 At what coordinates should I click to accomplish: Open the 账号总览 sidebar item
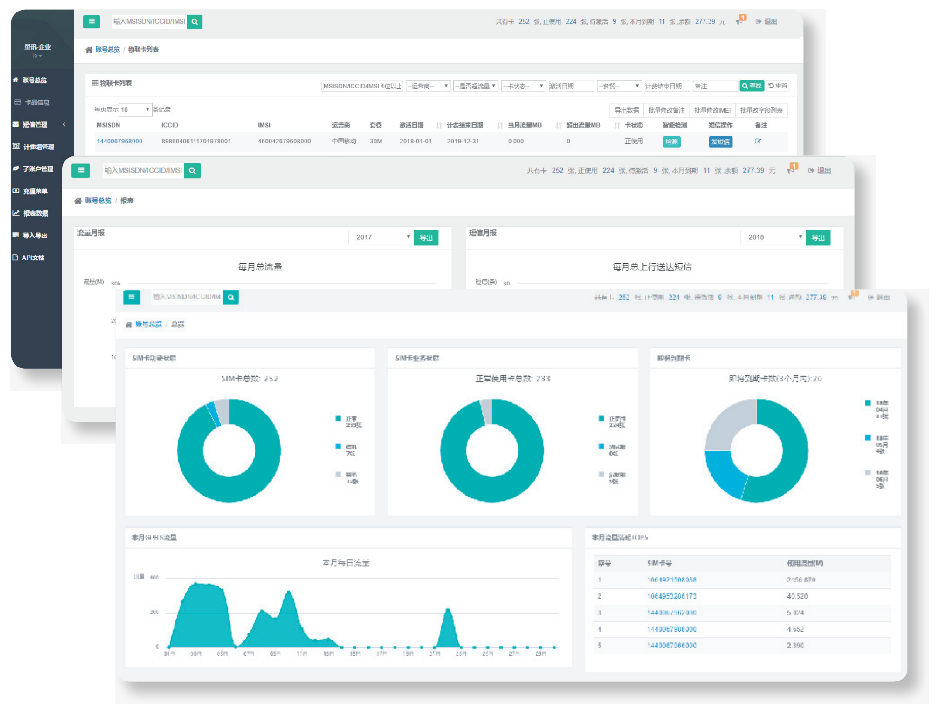(x=32, y=79)
